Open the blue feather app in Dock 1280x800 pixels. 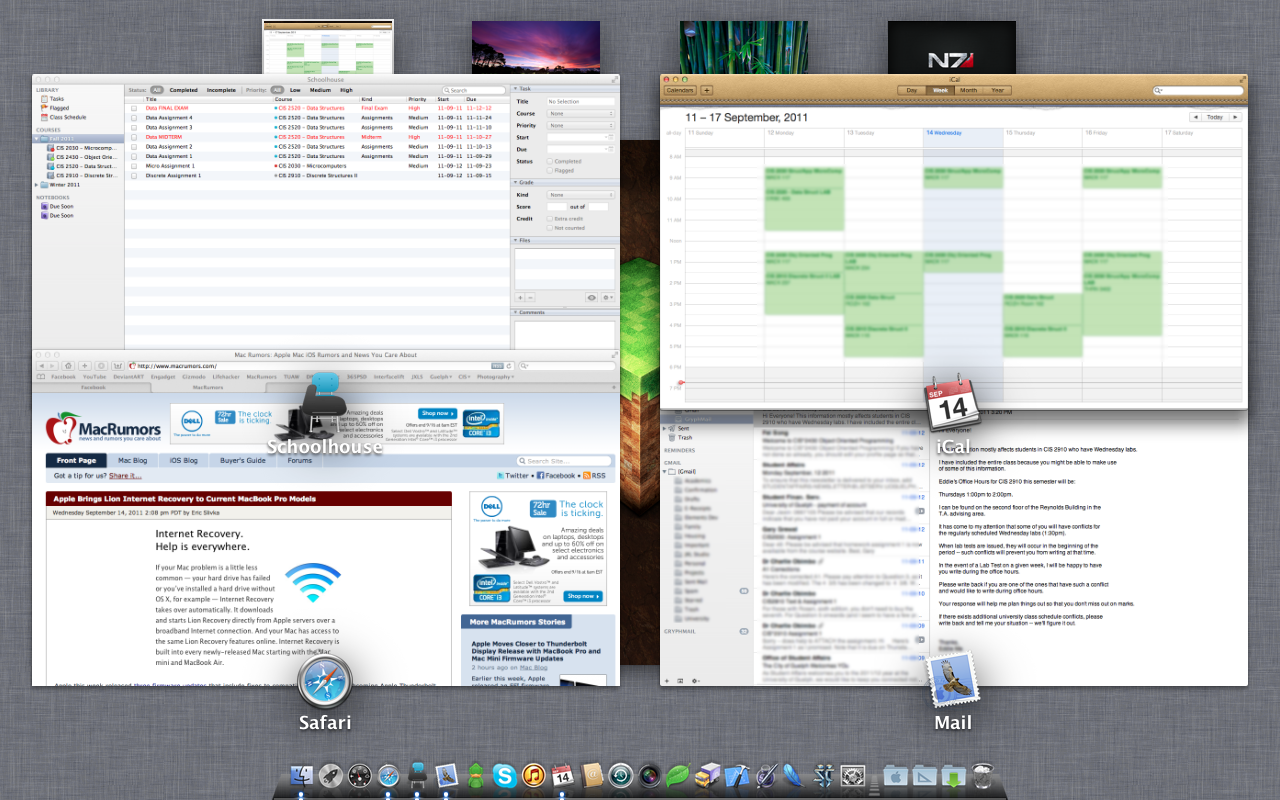point(795,775)
